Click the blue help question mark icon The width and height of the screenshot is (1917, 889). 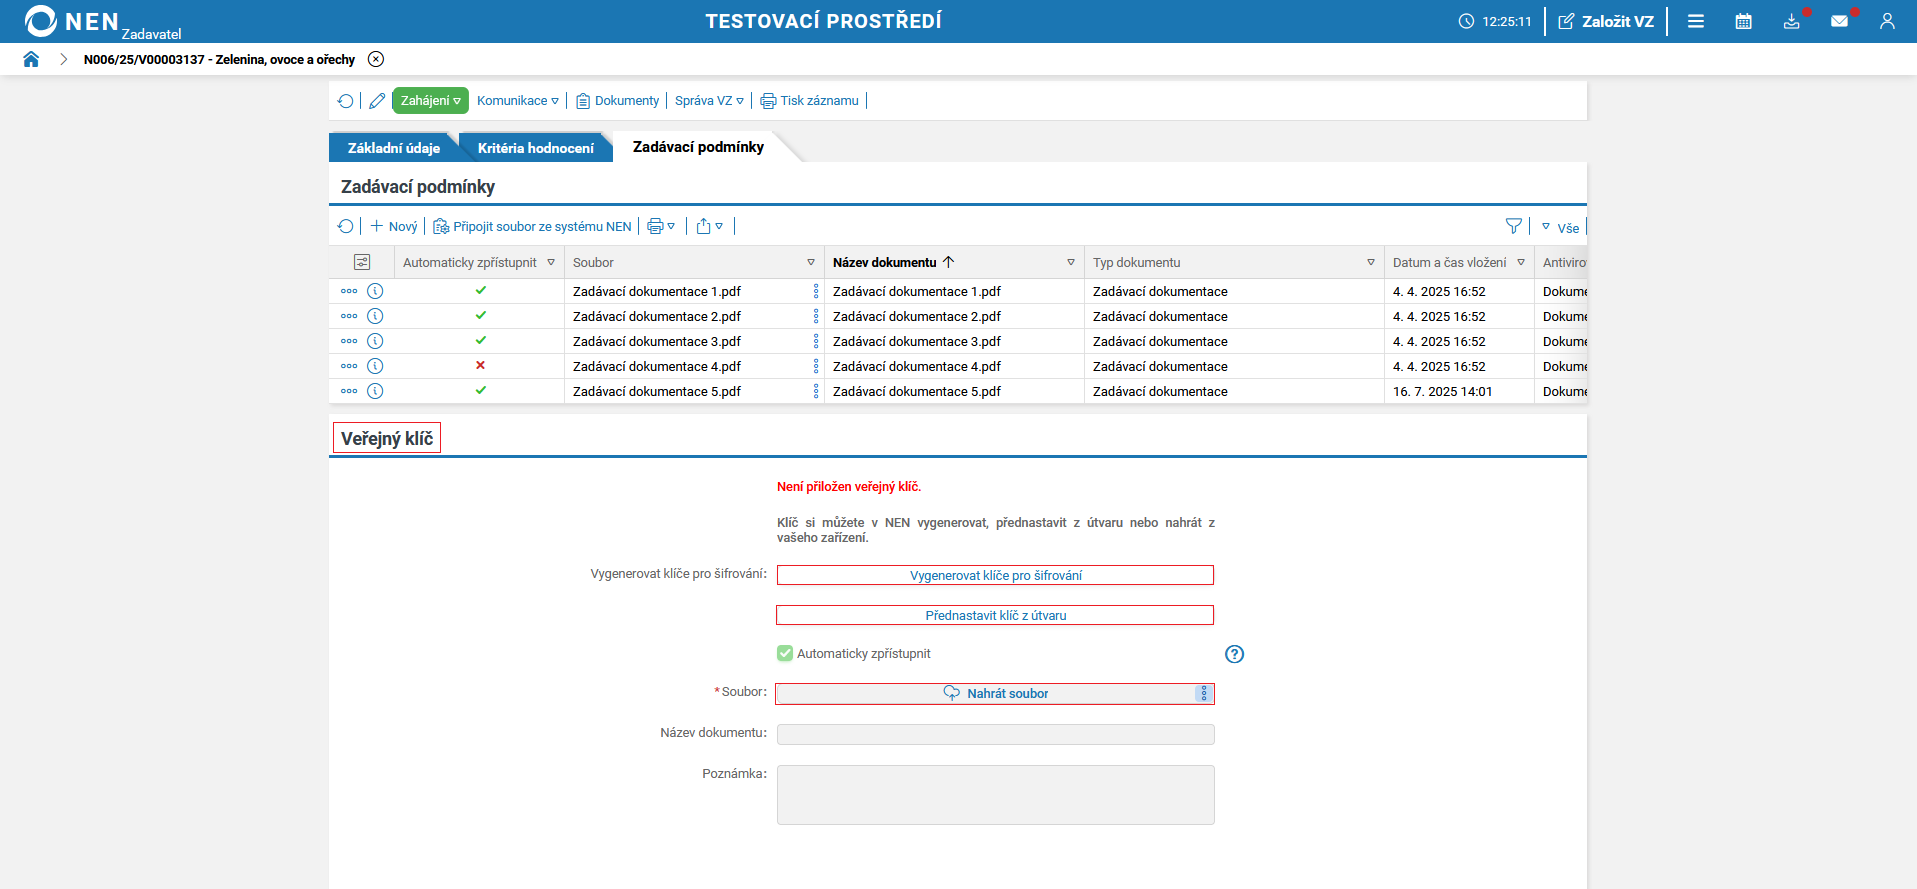point(1234,654)
